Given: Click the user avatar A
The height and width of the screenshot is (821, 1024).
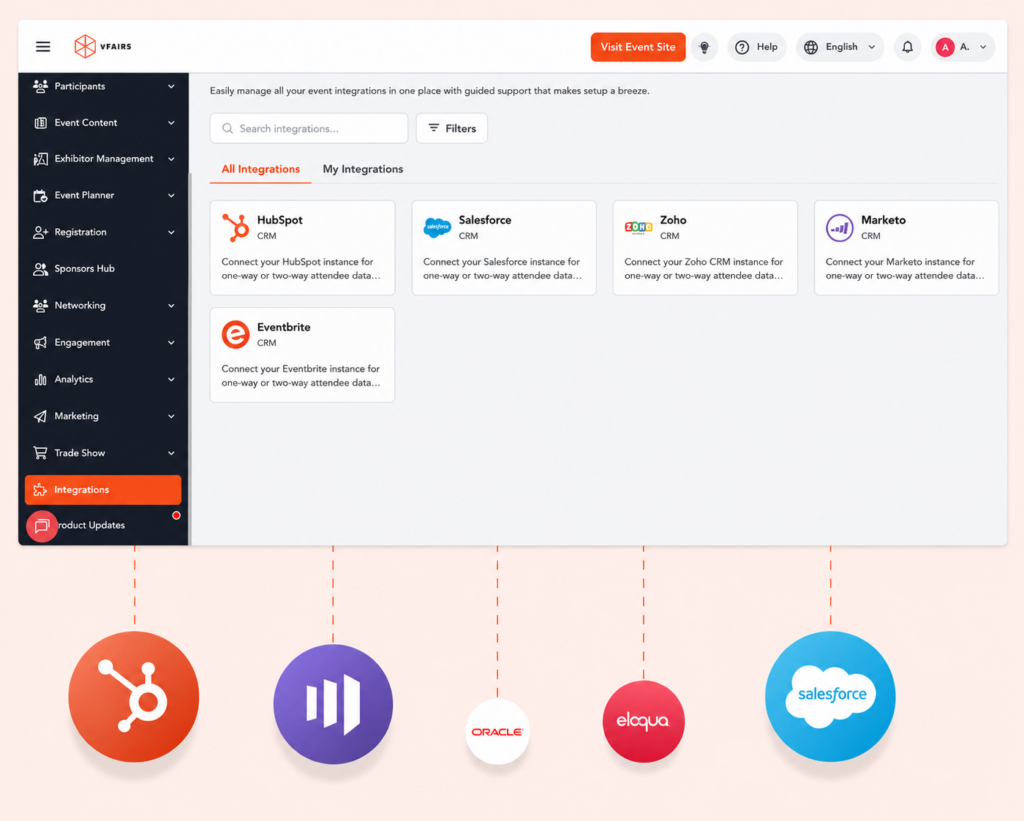Looking at the screenshot, I should [944, 47].
